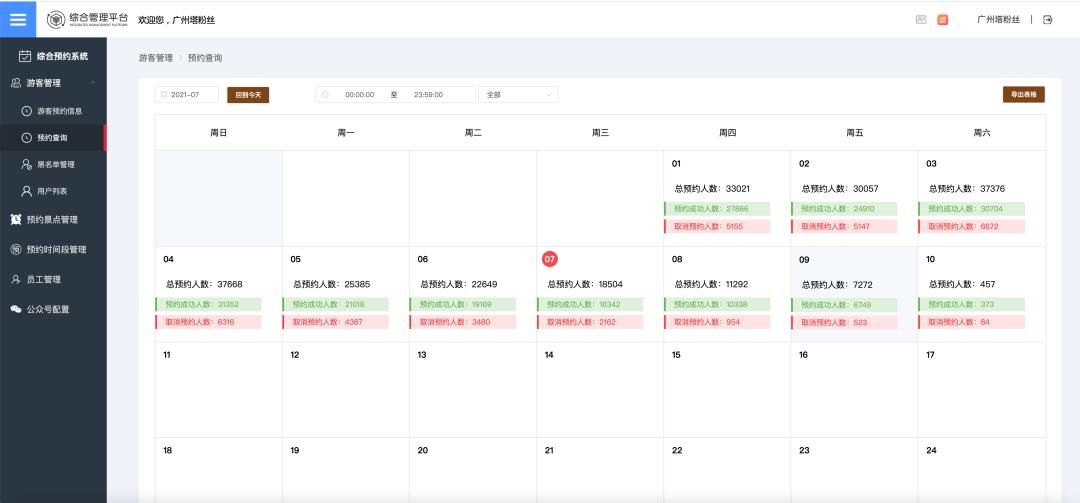The width and height of the screenshot is (1080, 503).
Task: Click the 用户列表 person icon
Action: [x=27, y=191]
